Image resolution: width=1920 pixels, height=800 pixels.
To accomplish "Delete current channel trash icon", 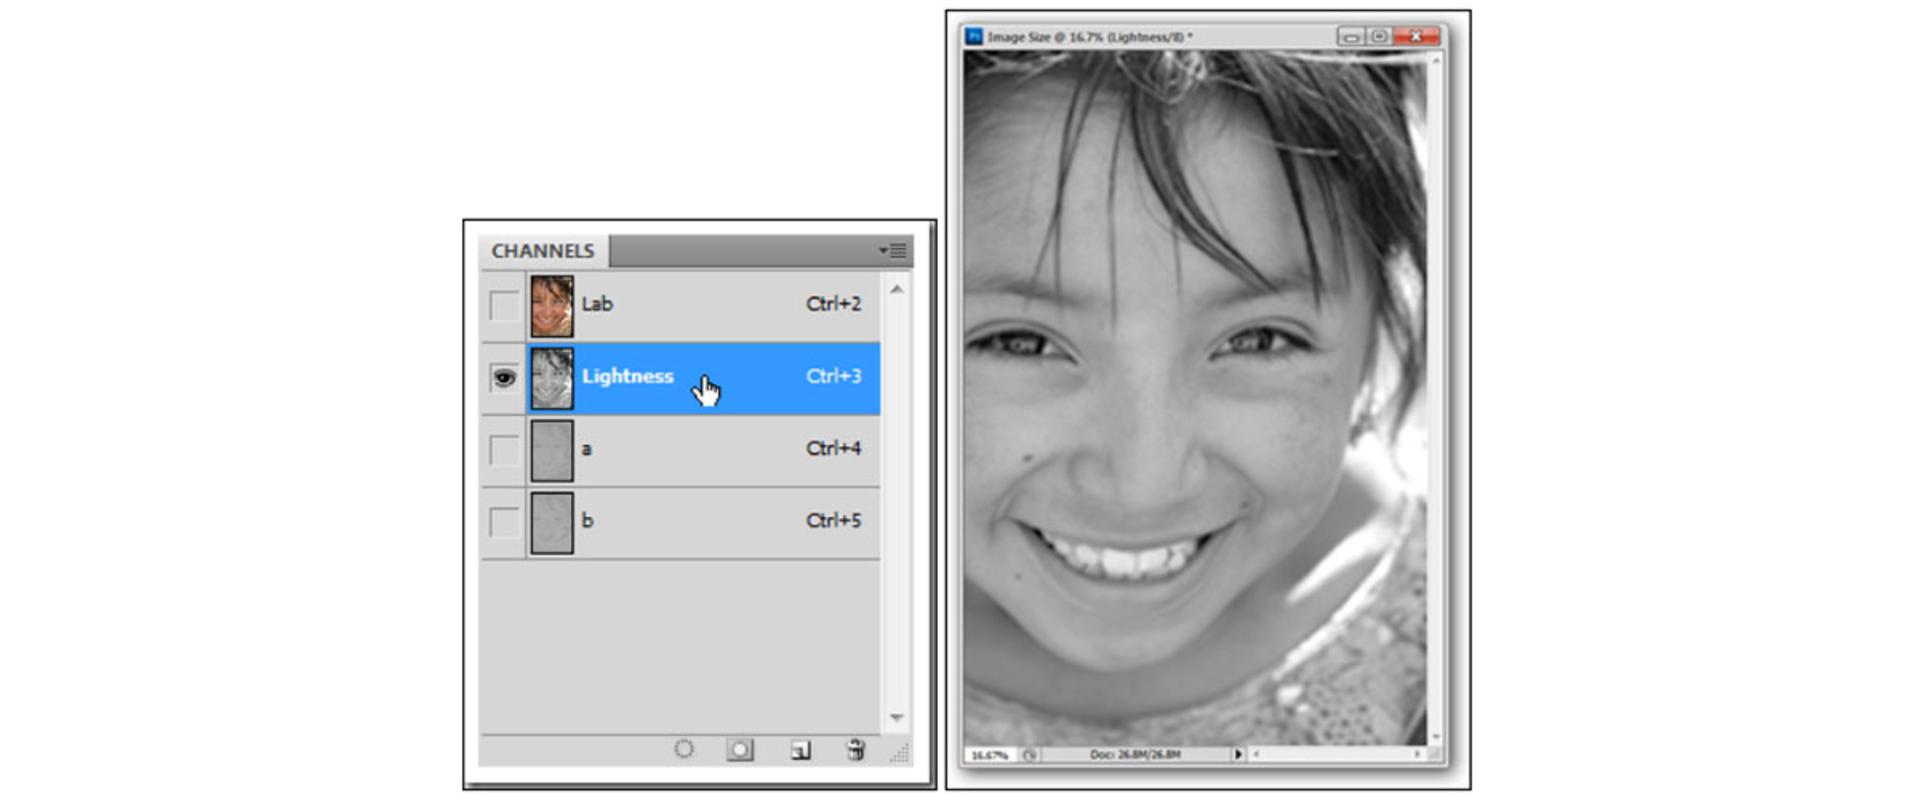I will tap(856, 749).
